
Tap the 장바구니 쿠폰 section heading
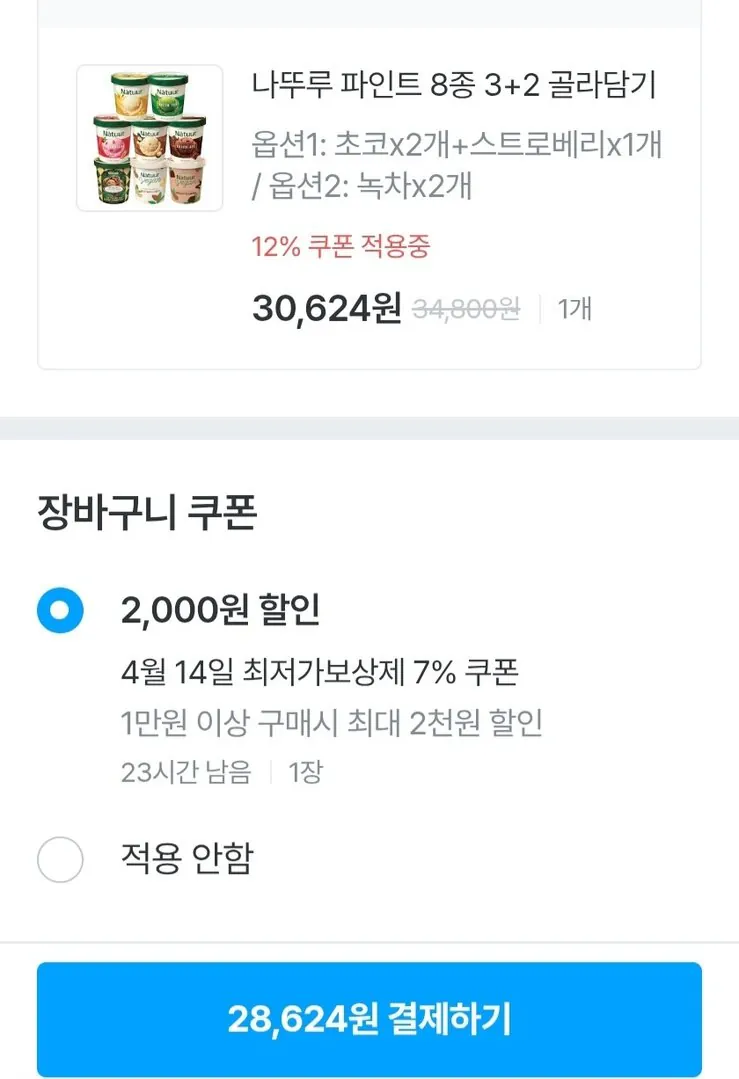(147, 514)
